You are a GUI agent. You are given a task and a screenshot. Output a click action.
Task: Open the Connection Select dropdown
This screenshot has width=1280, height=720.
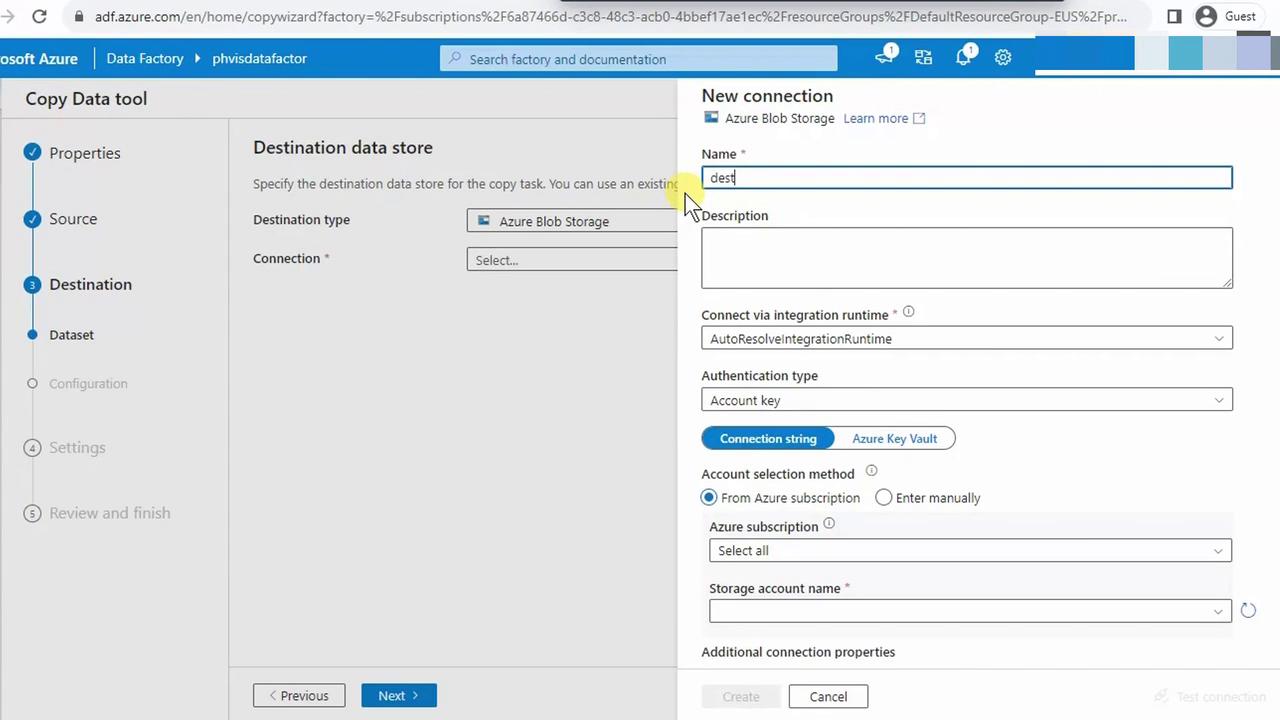[x=572, y=260]
